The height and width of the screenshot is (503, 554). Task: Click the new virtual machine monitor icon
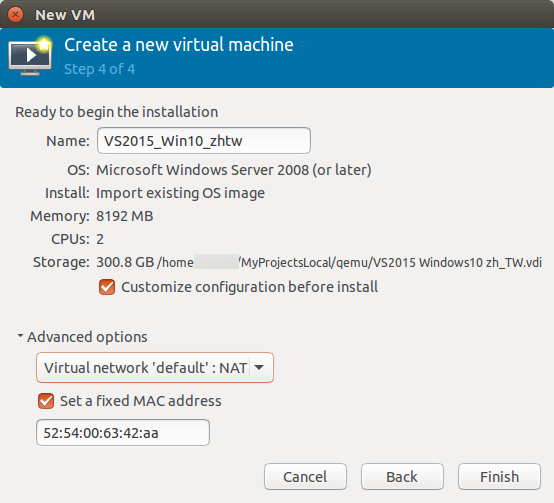(30, 56)
